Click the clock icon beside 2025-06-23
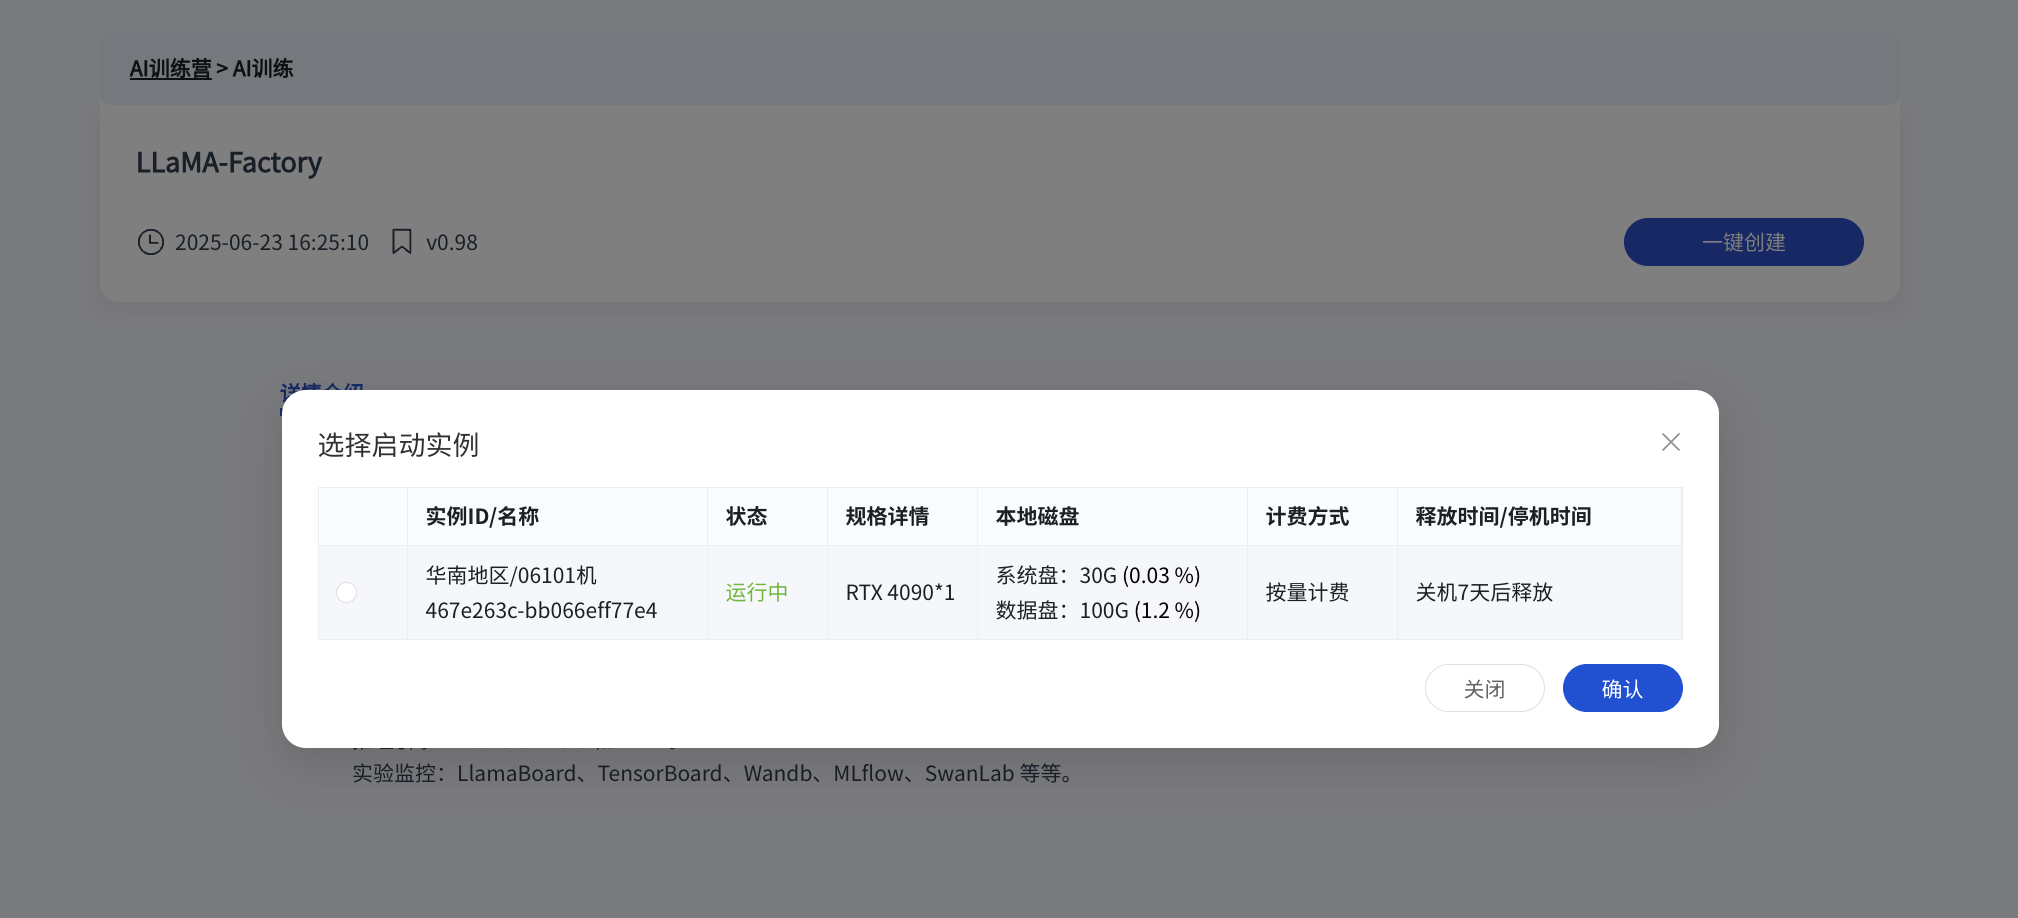Screen dimensions: 2018x918 coord(150,242)
